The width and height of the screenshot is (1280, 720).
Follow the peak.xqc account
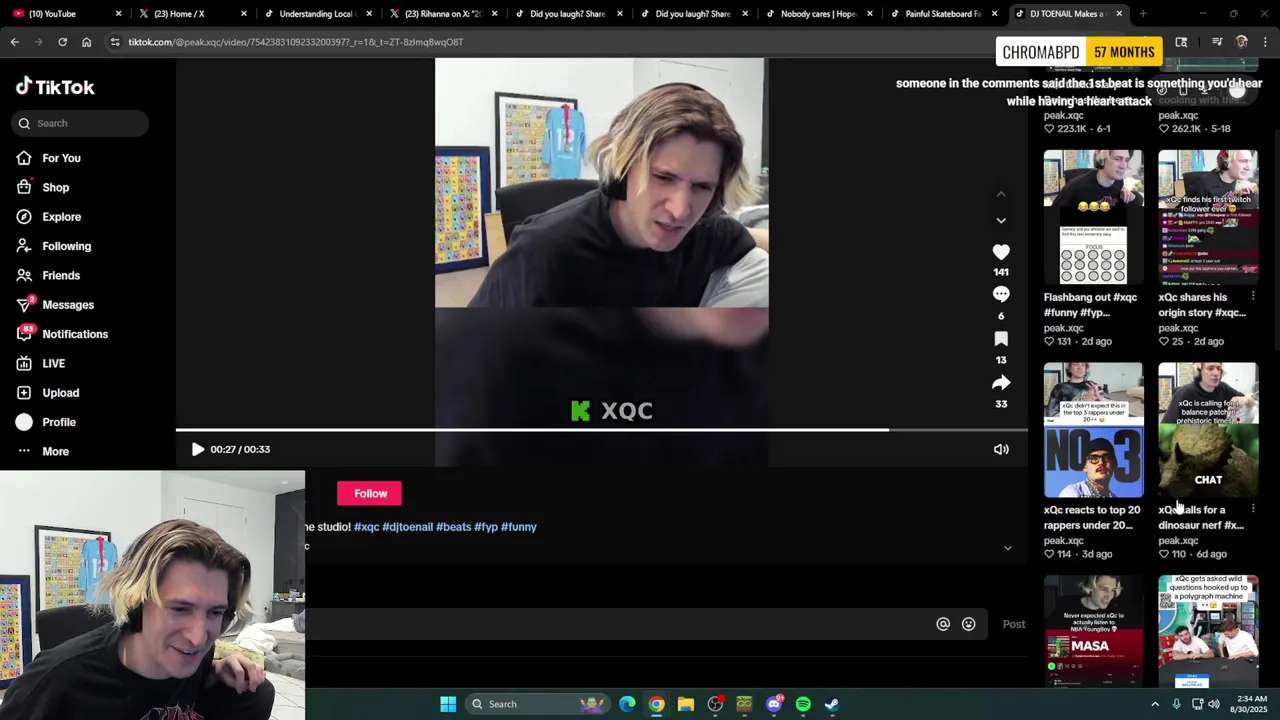(370, 493)
